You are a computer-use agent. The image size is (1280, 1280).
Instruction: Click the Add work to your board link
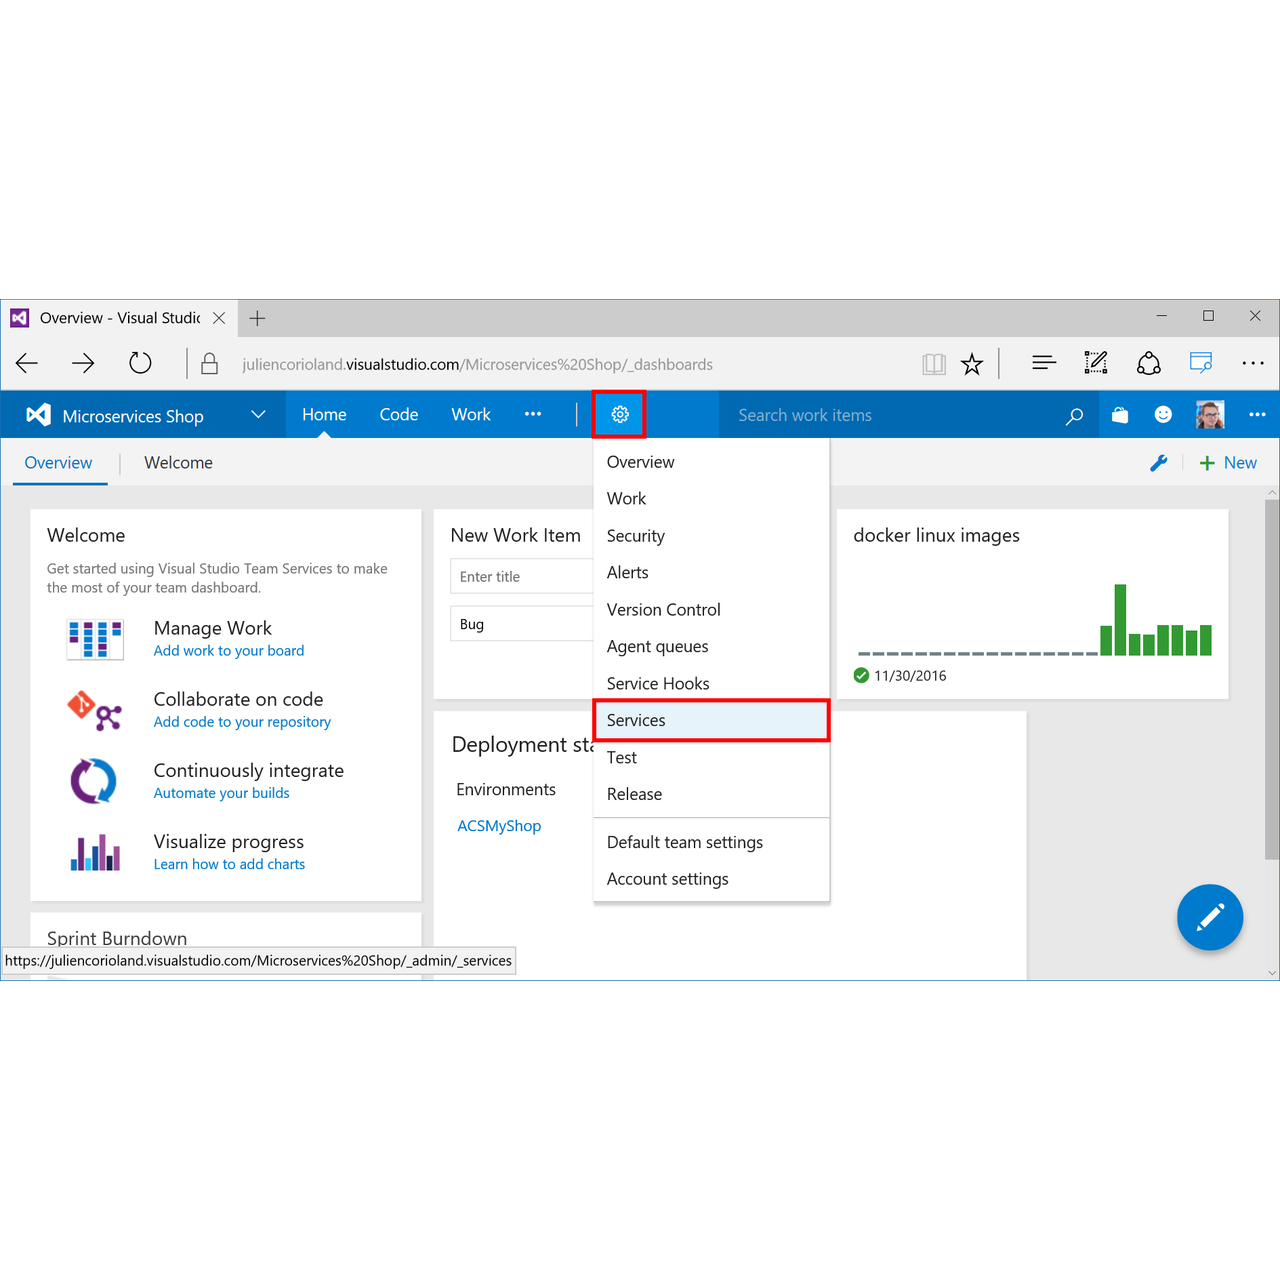[x=229, y=651]
